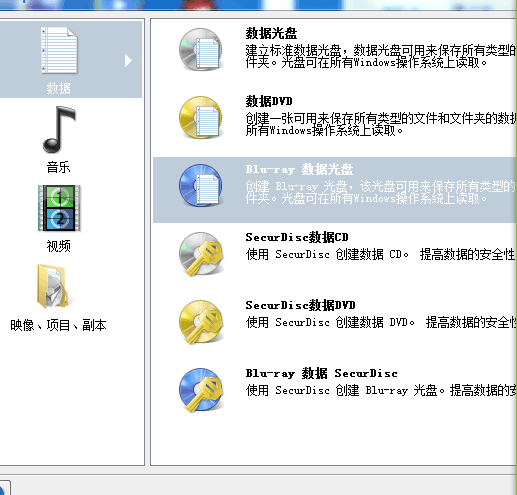
Task: Choose the highlighted Blu-ray 数据光盘 entry
Action: 335,190
